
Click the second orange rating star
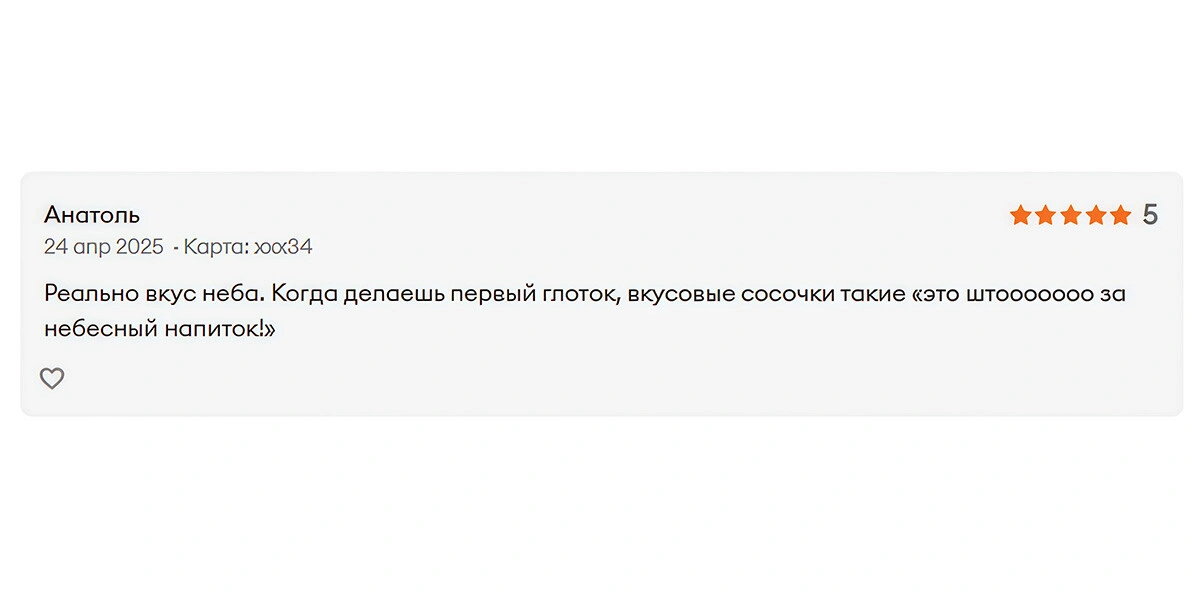pos(1045,215)
